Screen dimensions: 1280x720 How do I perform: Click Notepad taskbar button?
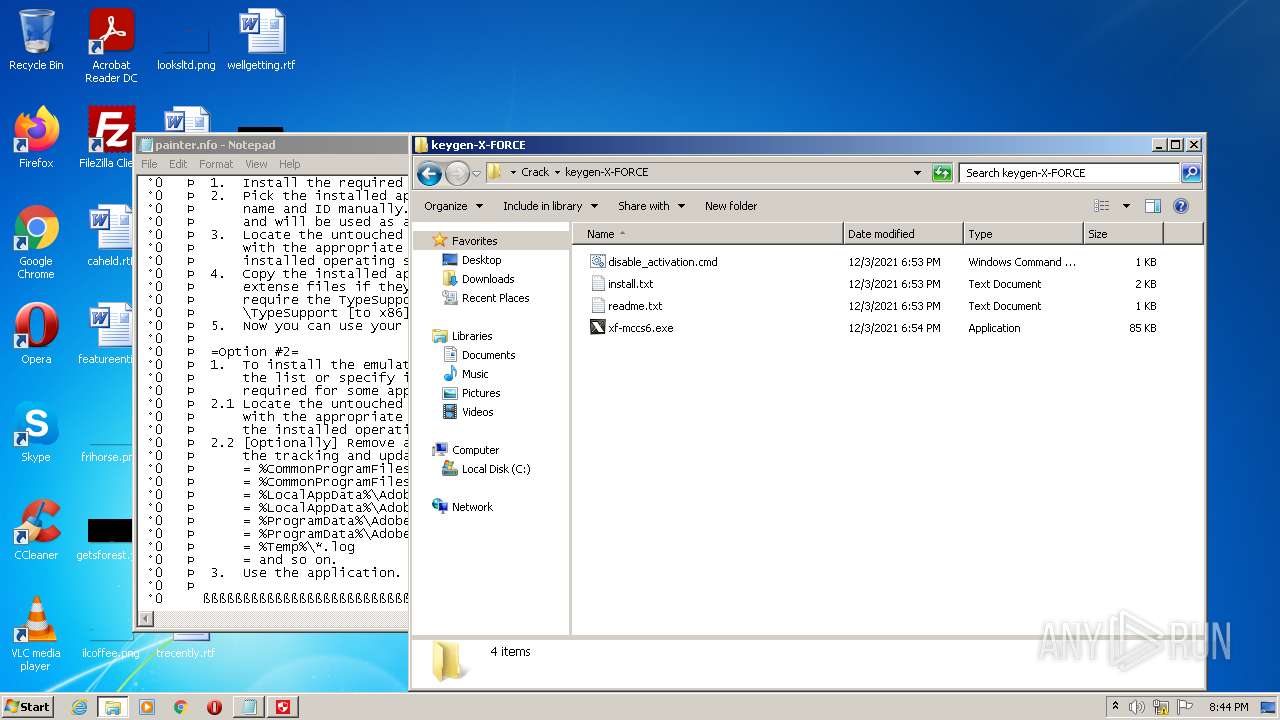click(x=248, y=707)
